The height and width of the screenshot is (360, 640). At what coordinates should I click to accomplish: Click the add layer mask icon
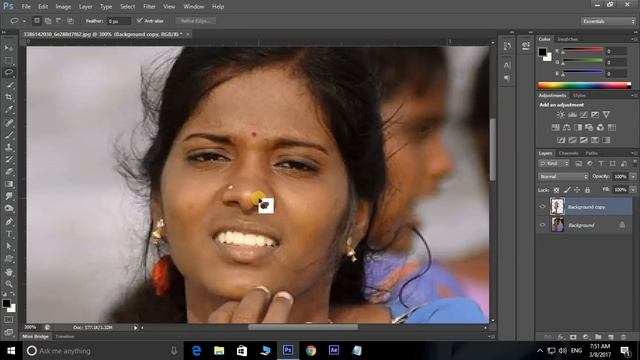click(x=573, y=337)
